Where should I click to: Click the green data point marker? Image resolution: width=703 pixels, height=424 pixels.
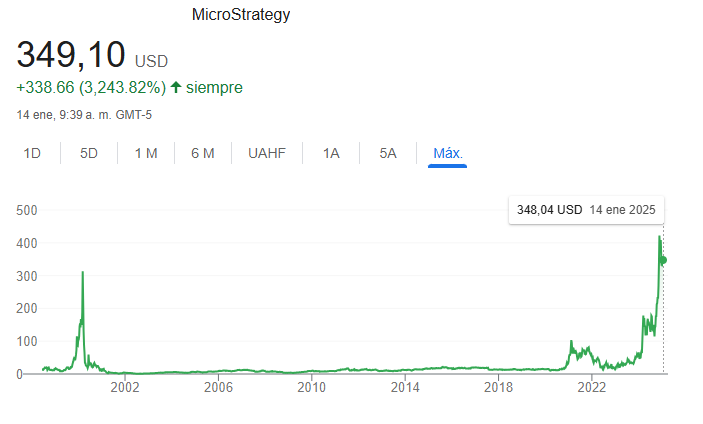663,260
